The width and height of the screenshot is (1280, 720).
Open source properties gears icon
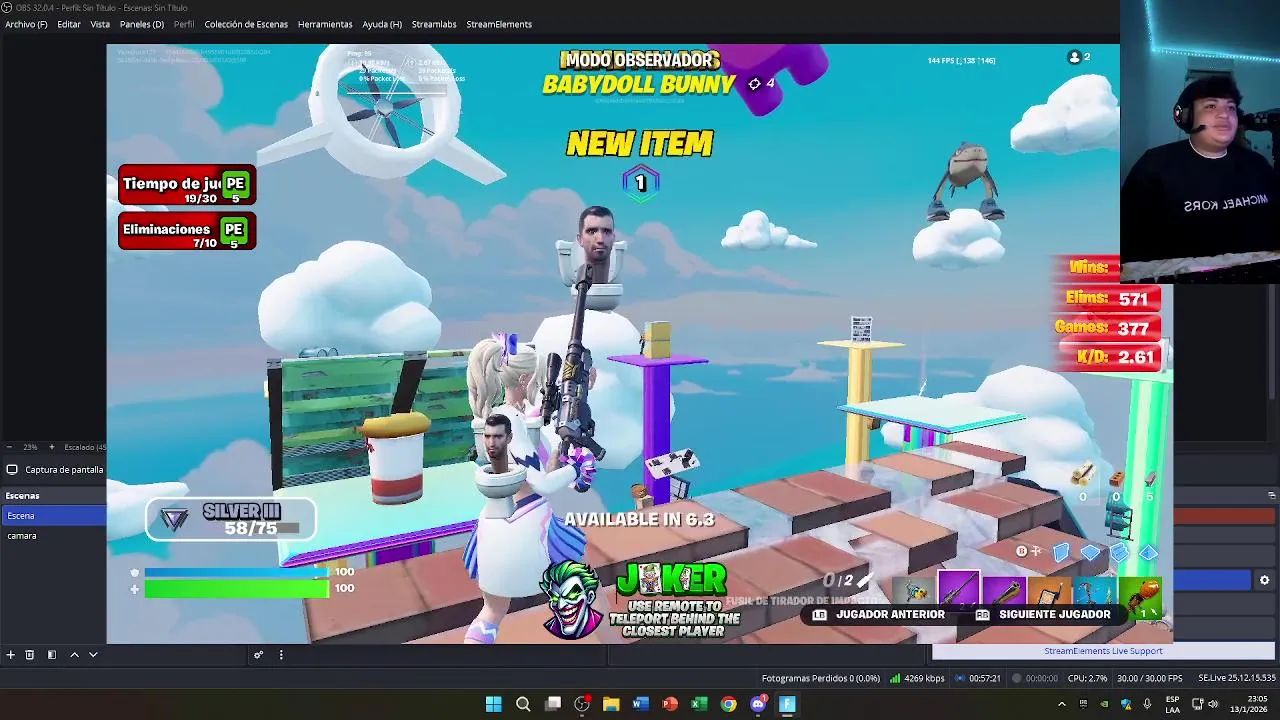(258, 654)
